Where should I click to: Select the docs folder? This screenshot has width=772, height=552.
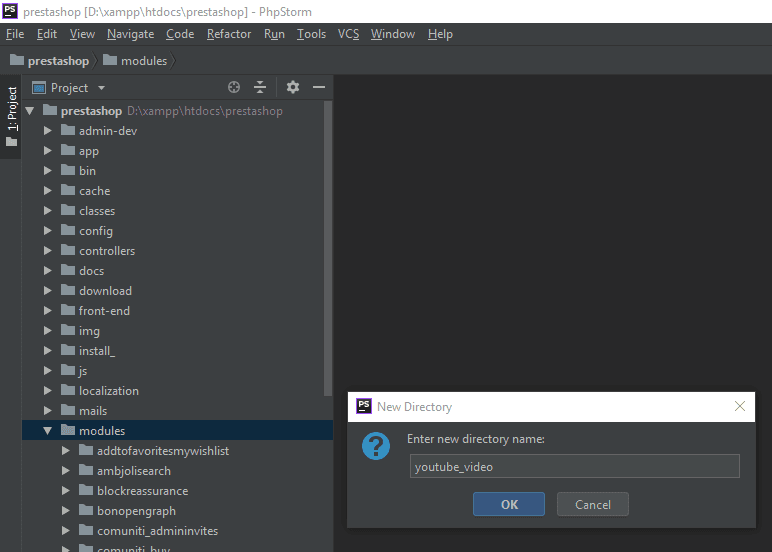pos(92,271)
